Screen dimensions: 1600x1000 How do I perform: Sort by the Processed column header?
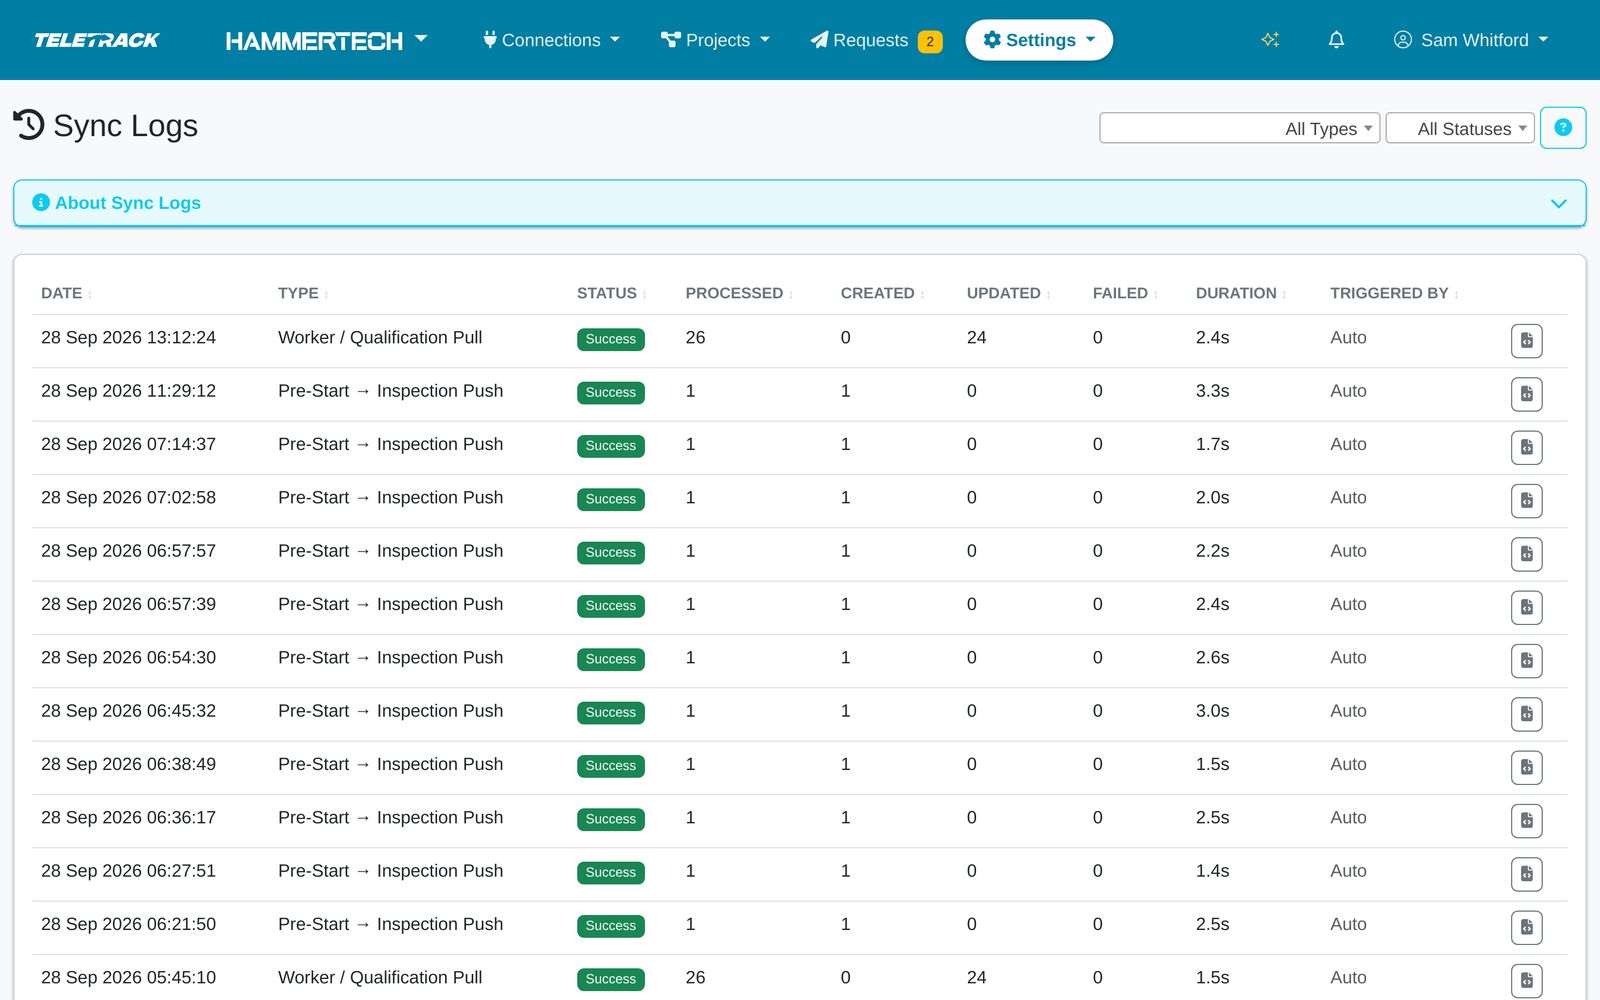[x=739, y=293]
